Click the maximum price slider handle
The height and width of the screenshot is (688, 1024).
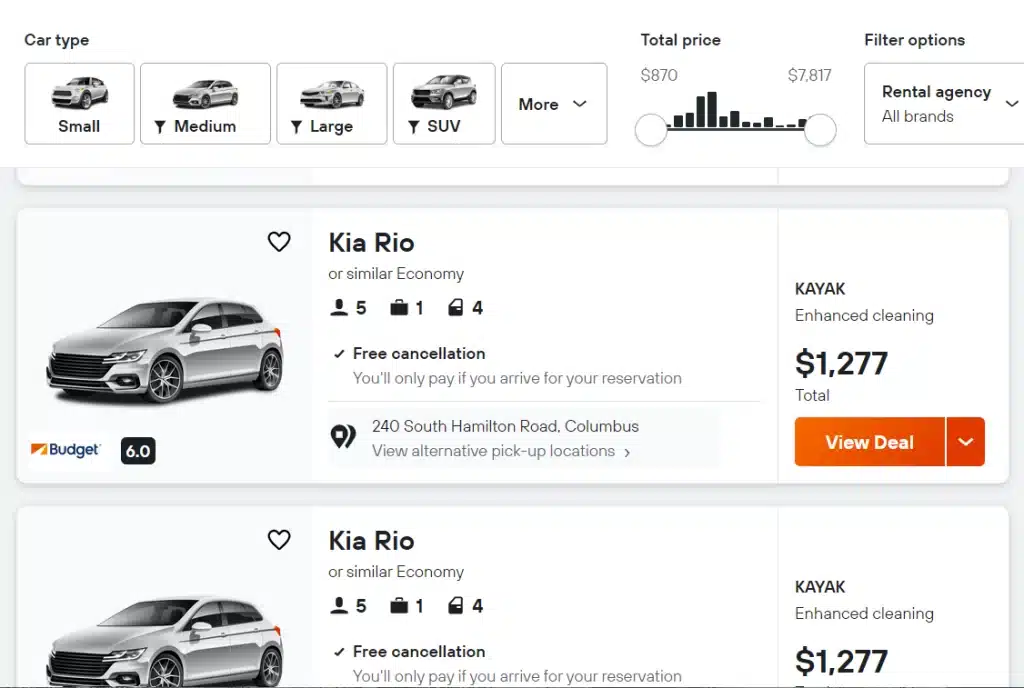820,129
